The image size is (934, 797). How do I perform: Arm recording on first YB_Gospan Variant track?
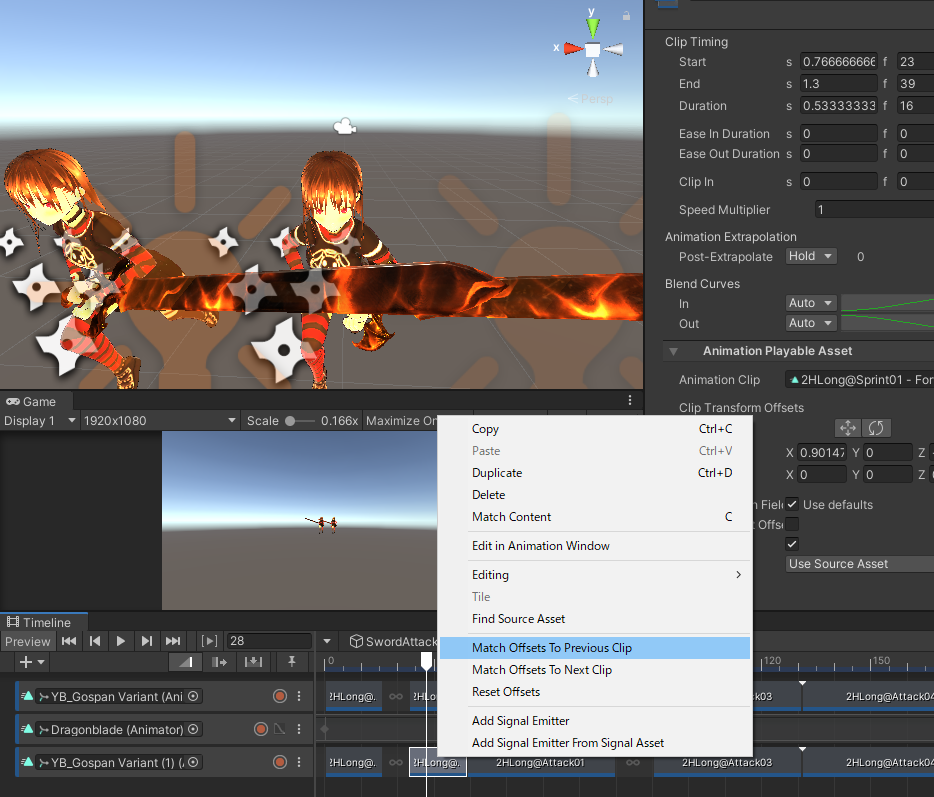[280, 696]
